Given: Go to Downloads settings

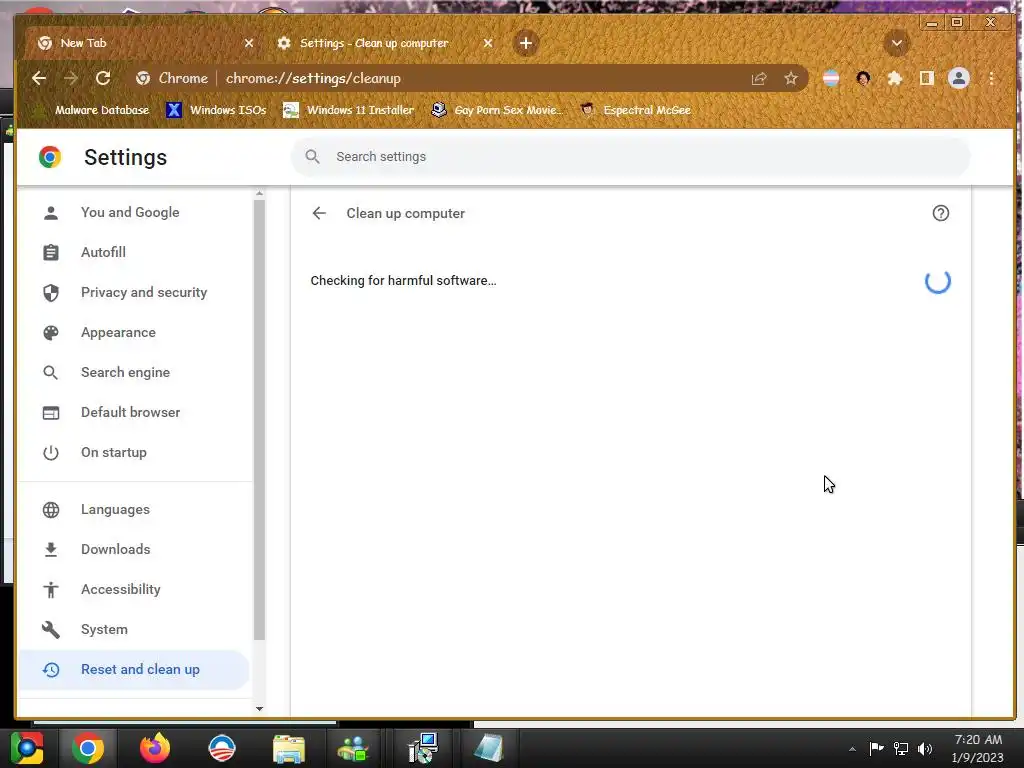Looking at the screenshot, I should (134, 549).
